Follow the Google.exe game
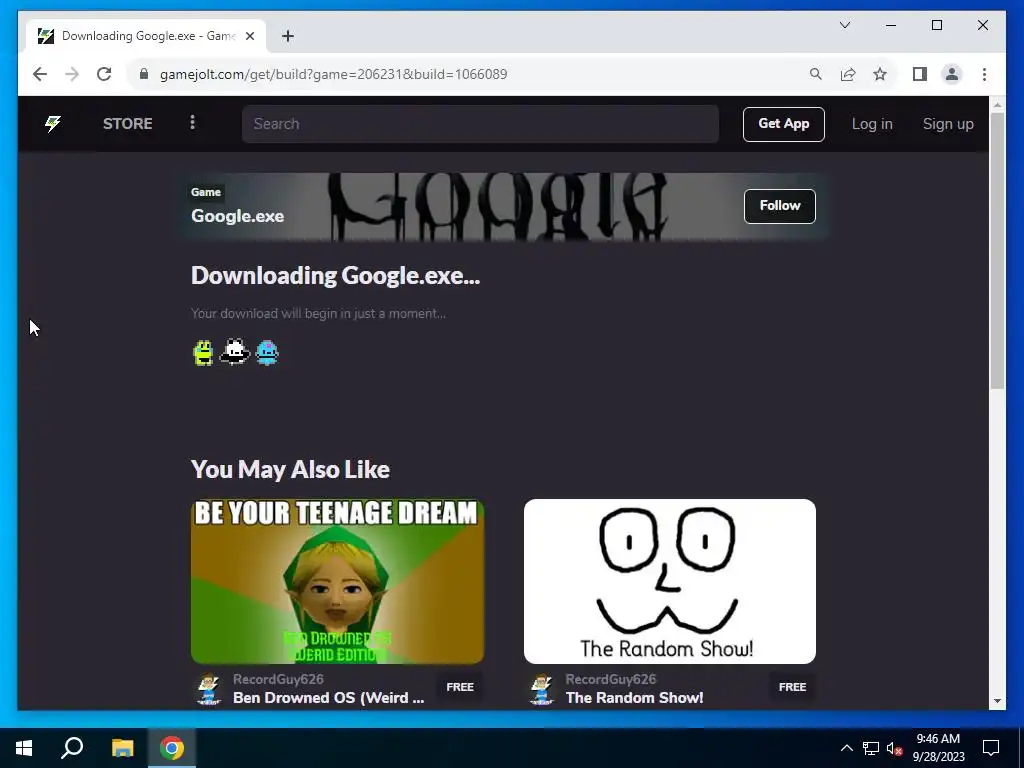Image resolution: width=1024 pixels, height=768 pixels. 780,206
